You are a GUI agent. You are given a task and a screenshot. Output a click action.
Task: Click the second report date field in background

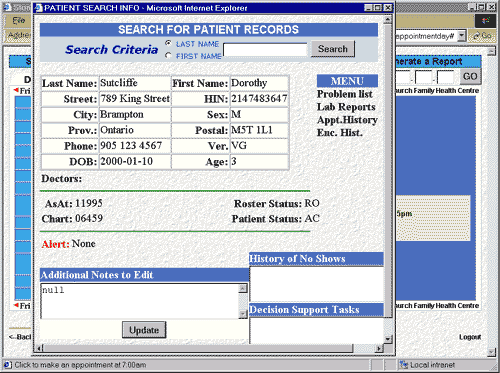click(x=423, y=77)
